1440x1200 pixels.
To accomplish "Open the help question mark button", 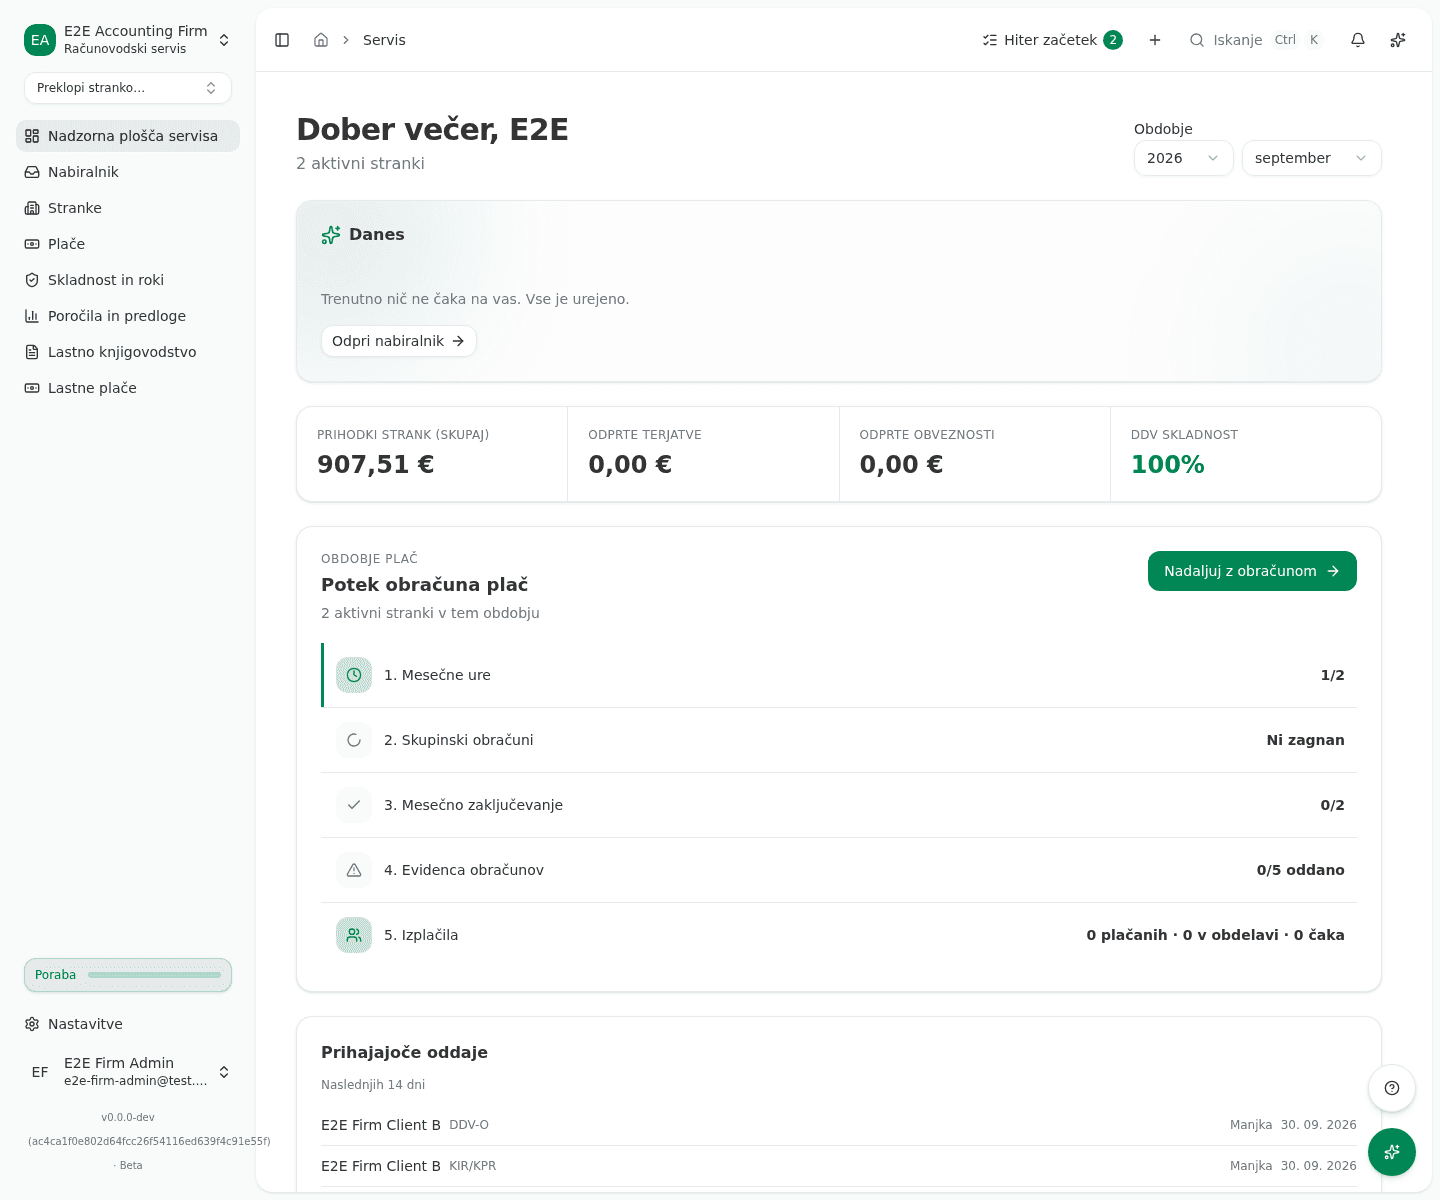I will pos(1392,1088).
